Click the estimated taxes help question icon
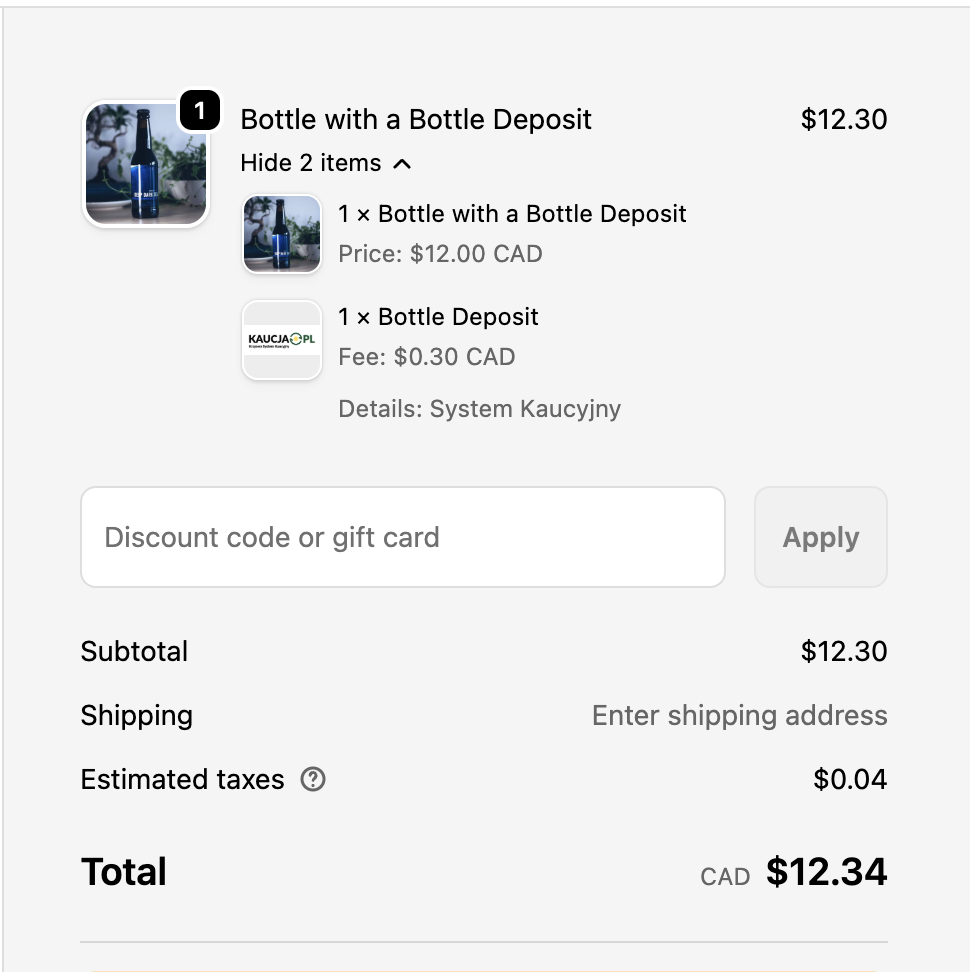The image size is (970, 972). pyautogui.click(x=313, y=779)
